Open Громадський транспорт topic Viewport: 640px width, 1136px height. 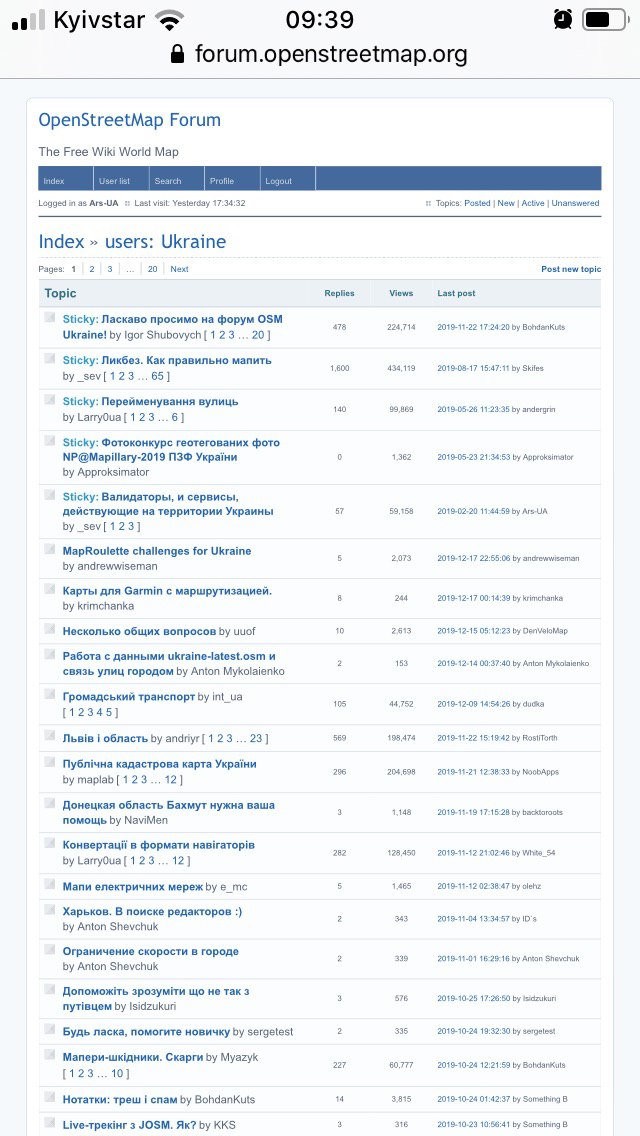coord(128,696)
